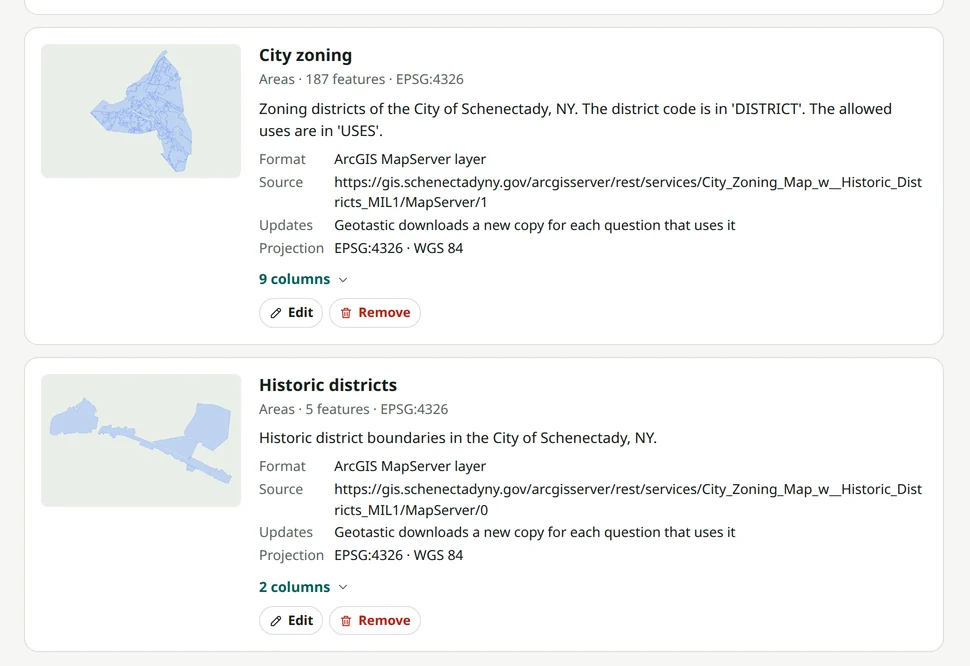Open the City zoning map thumbnail
Viewport: 970px width, 666px height.
click(x=141, y=111)
